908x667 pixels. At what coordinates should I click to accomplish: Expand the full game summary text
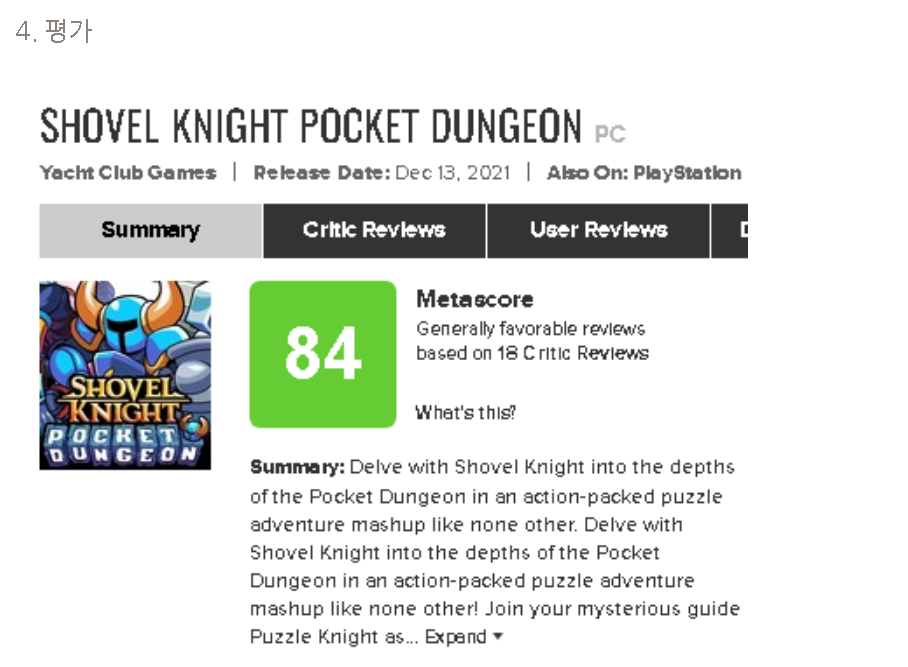[x=464, y=637]
